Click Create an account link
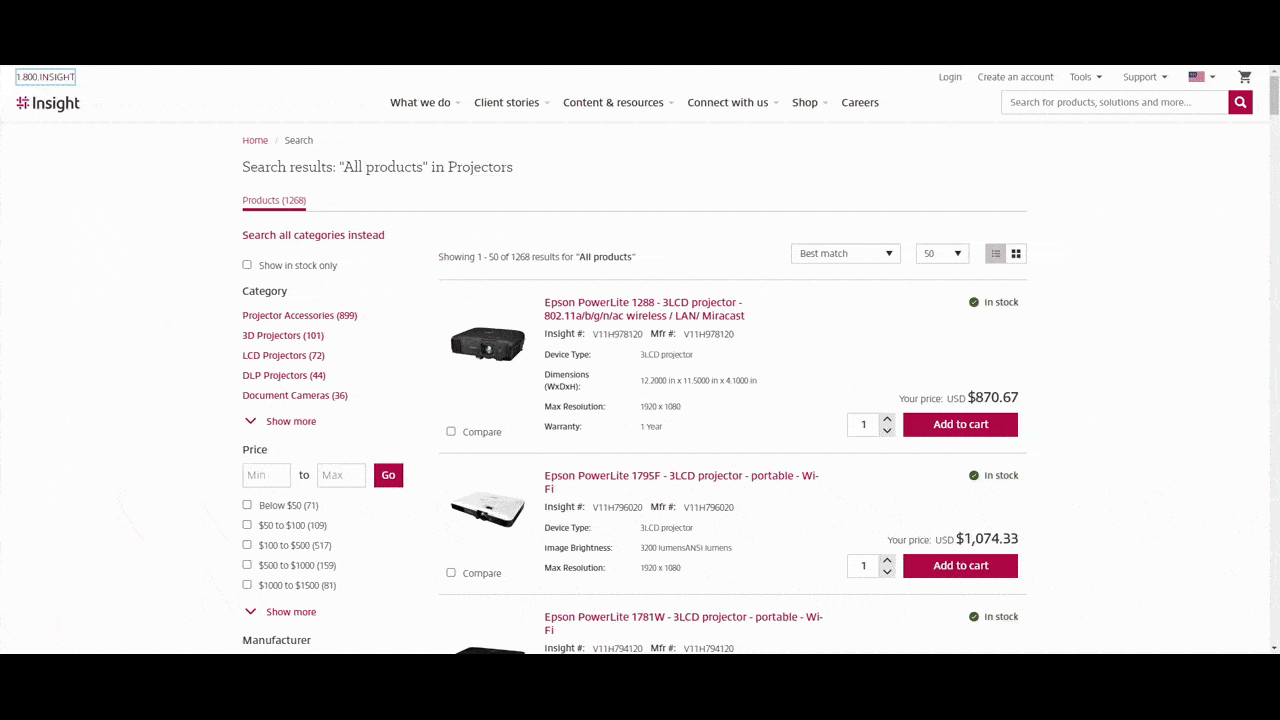 pyautogui.click(x=1015, y=77)
